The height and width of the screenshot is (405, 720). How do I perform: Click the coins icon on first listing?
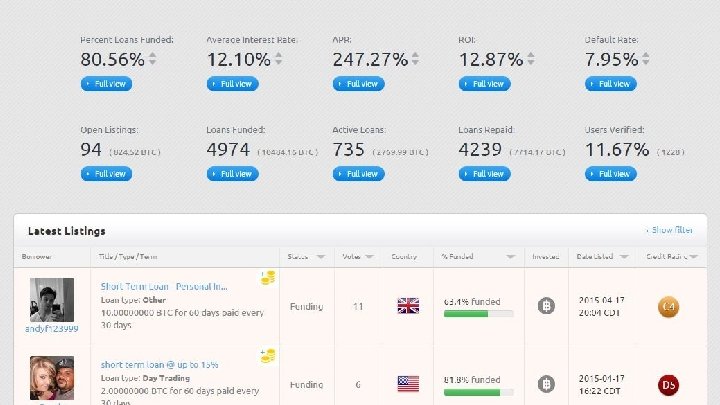[268, 278]
